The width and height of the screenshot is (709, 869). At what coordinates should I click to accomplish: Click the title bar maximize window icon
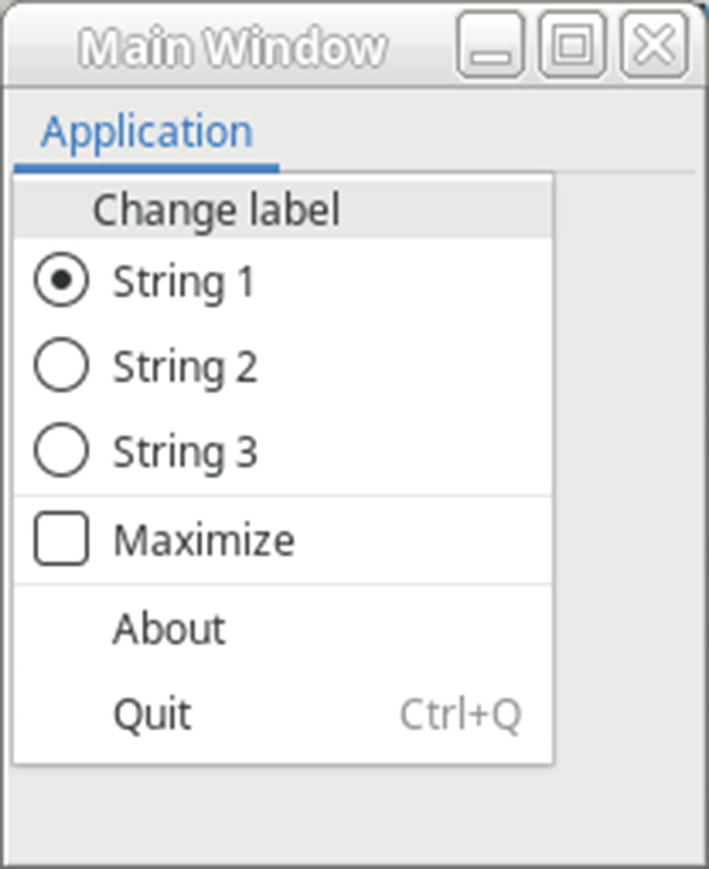point(572,45)
